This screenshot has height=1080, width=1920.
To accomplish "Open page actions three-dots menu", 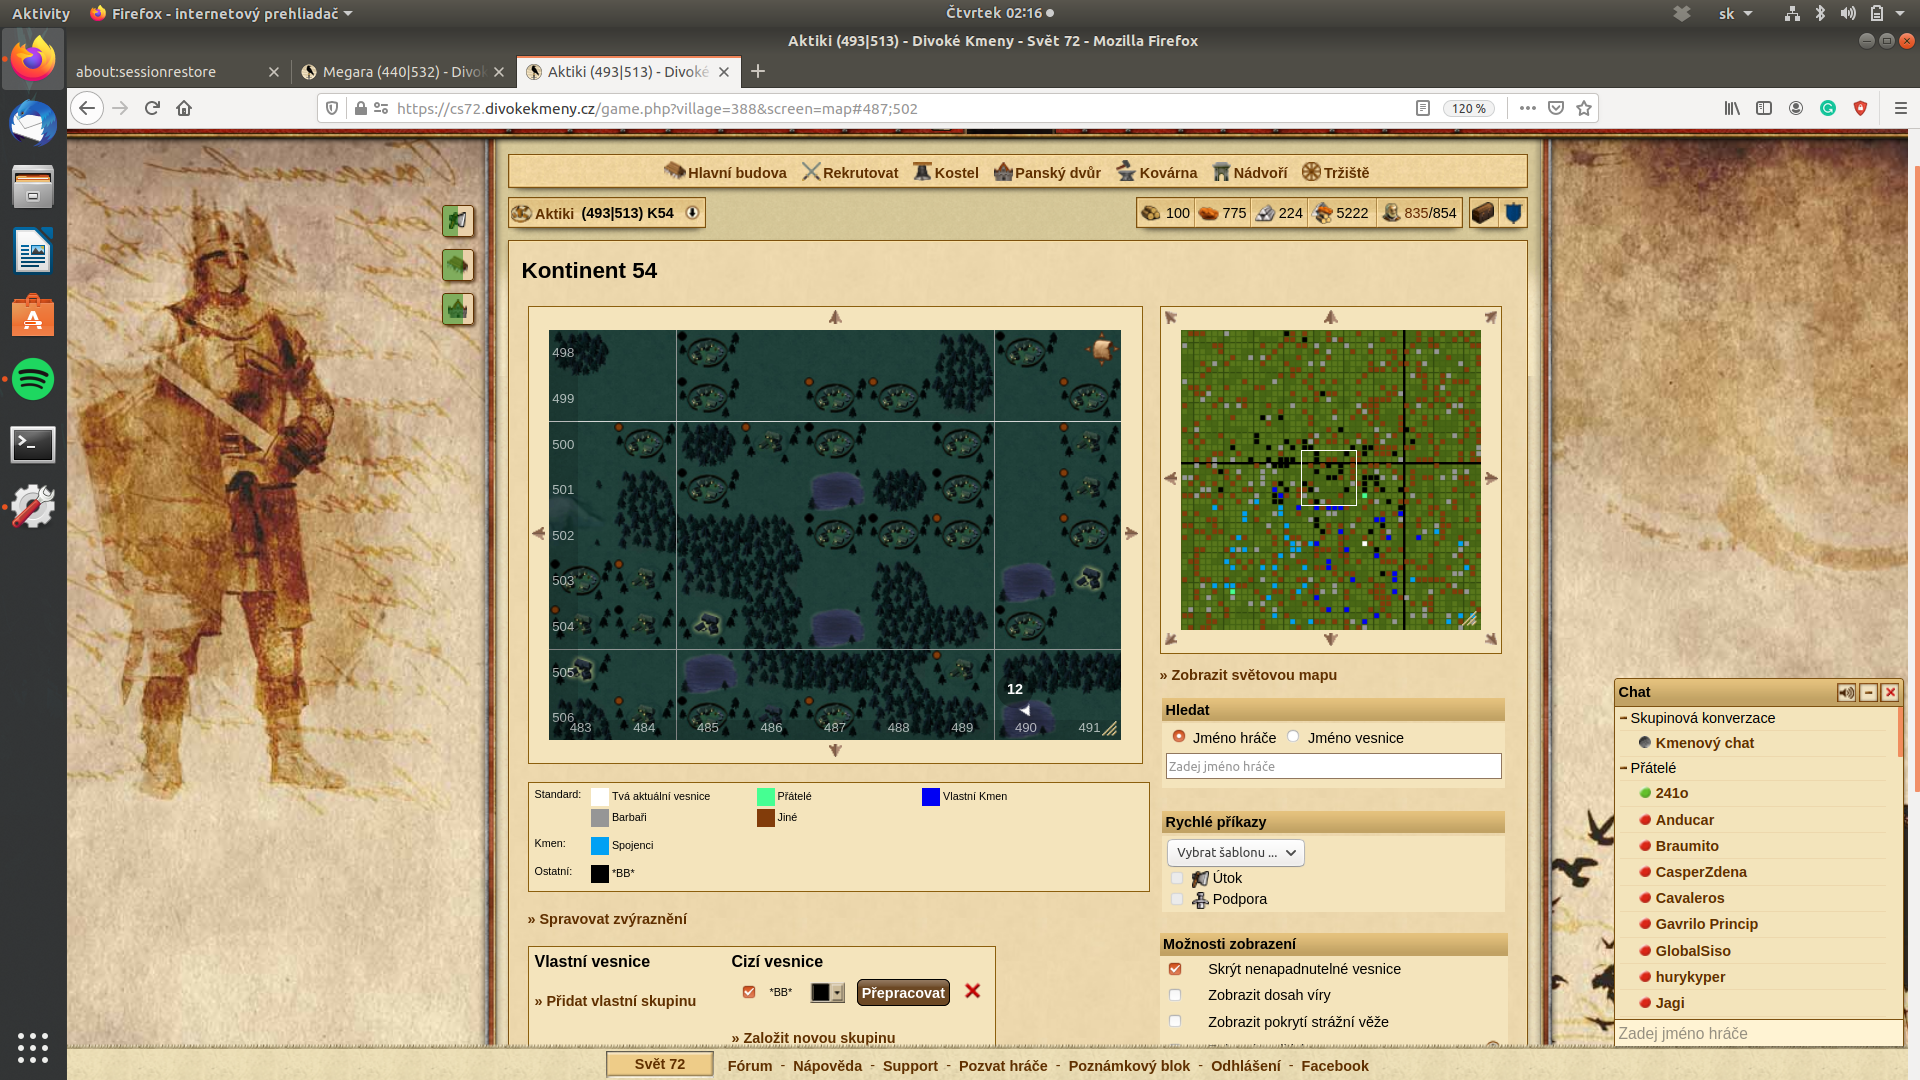I will tap(1527, 108).
